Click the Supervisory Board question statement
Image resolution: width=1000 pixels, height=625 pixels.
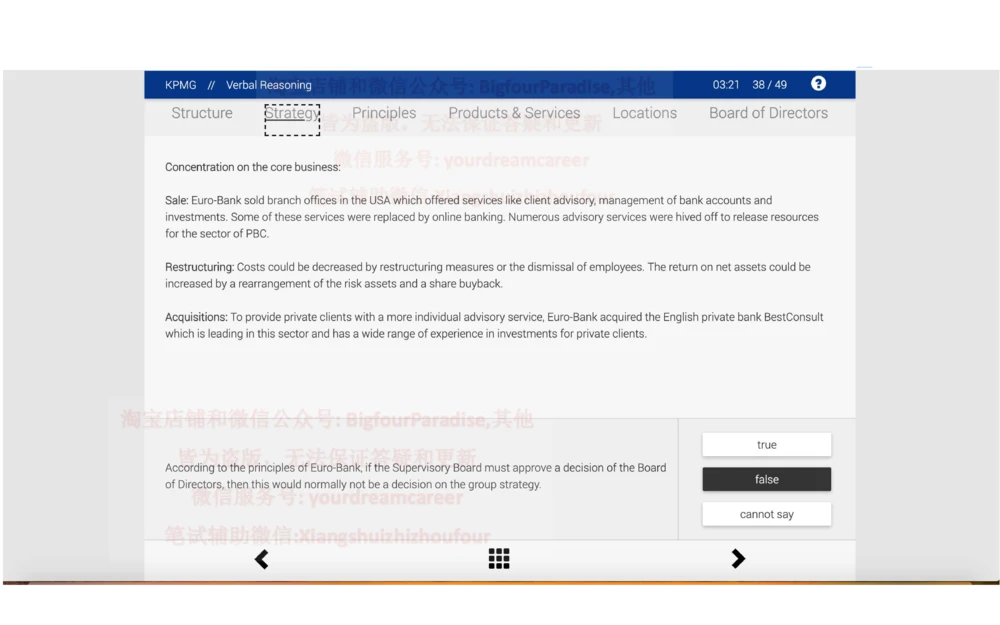(415, 476)
